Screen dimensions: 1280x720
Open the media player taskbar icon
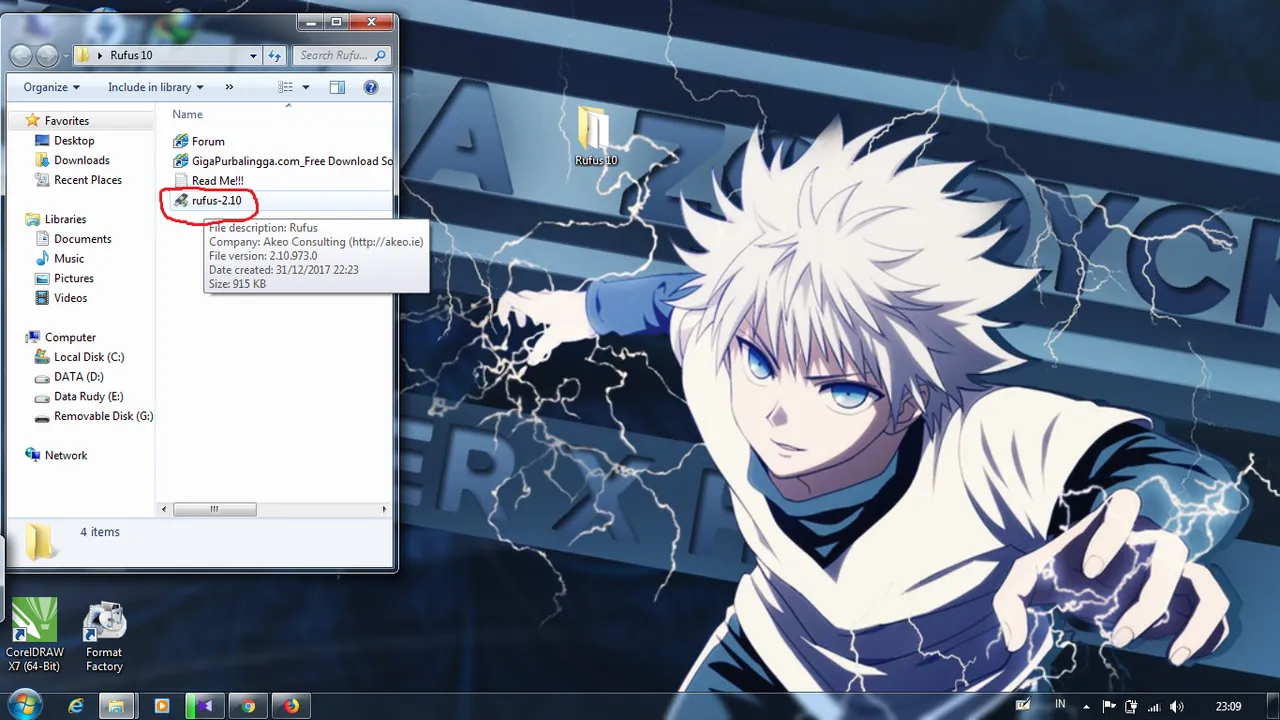(x=162, y=706)
